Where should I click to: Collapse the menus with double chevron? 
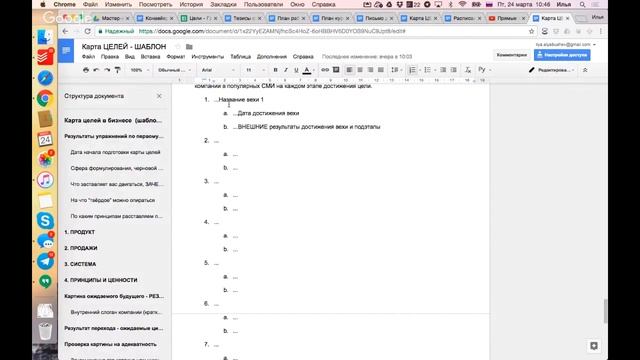(585, 70)
